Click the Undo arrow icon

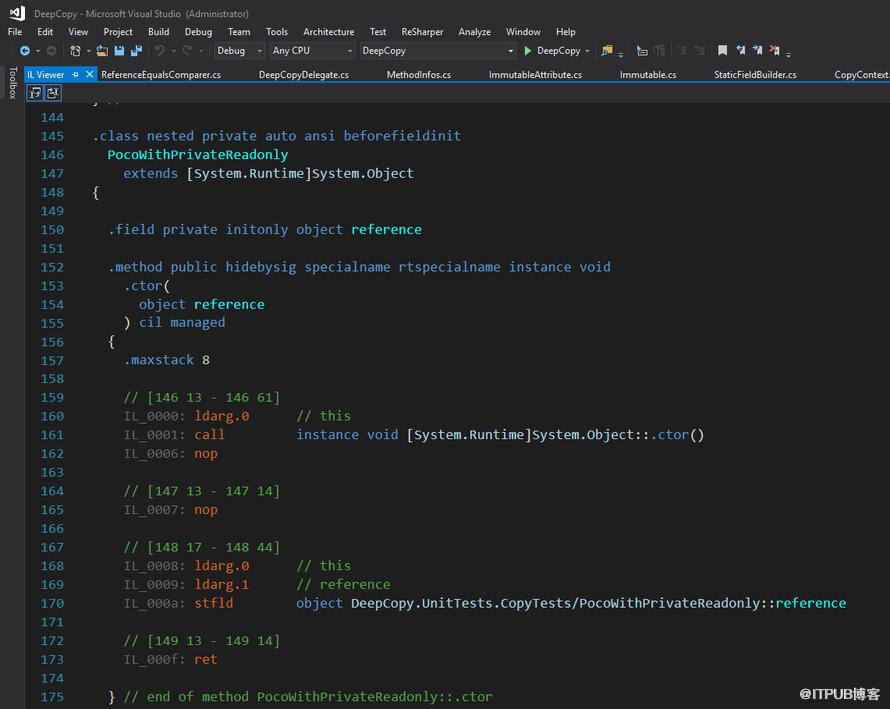[x=160, y=51]
